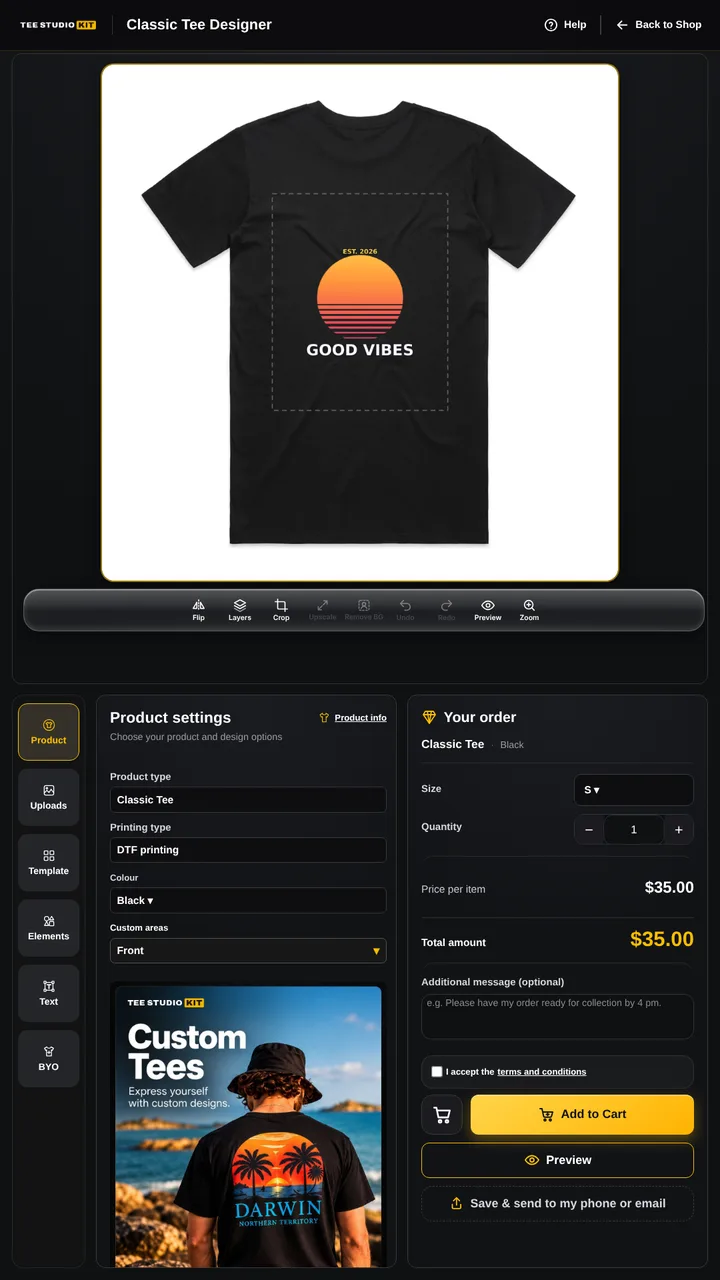Click the DTF printing type field
Viewport: 720px width, 1280px height.
248,850
